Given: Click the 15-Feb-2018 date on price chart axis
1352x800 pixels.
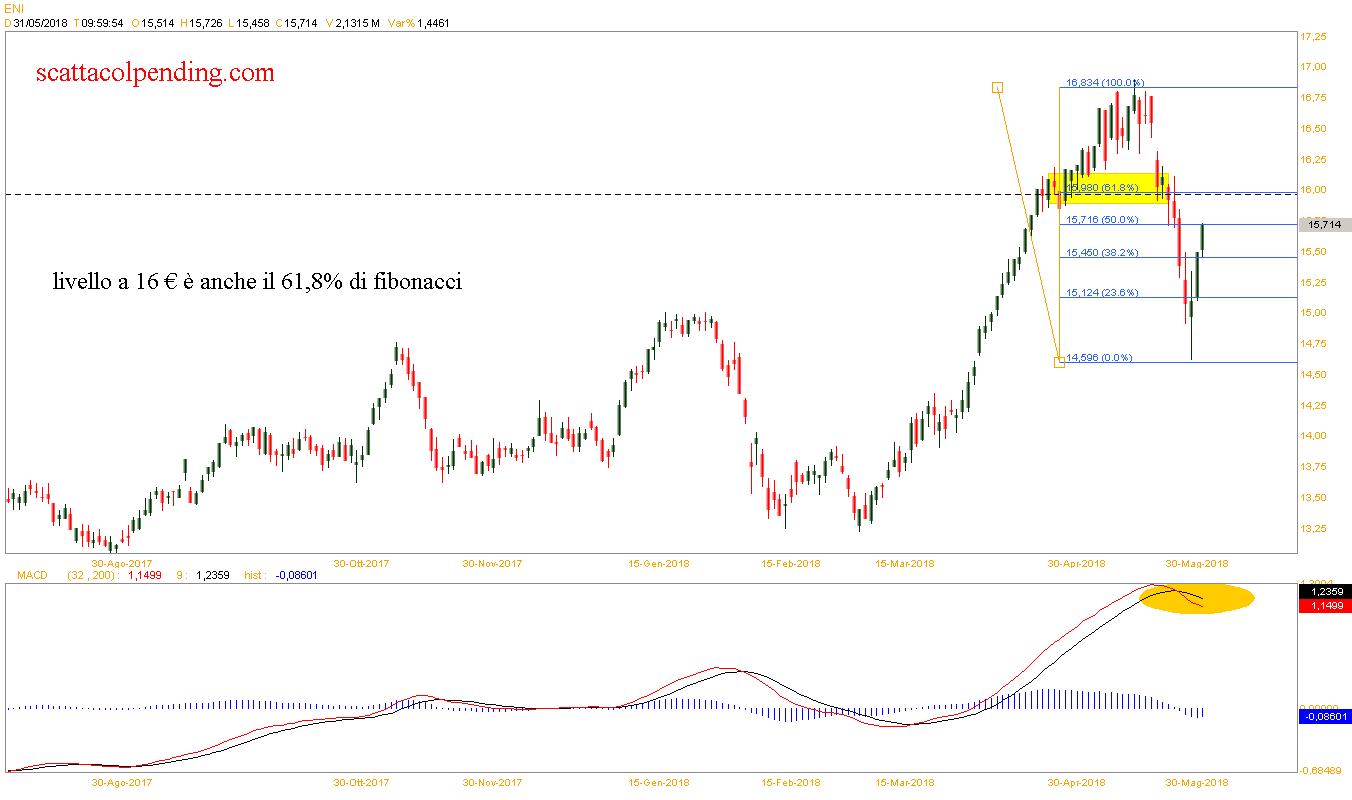Looking at the screenshot, I should [790, 563].
